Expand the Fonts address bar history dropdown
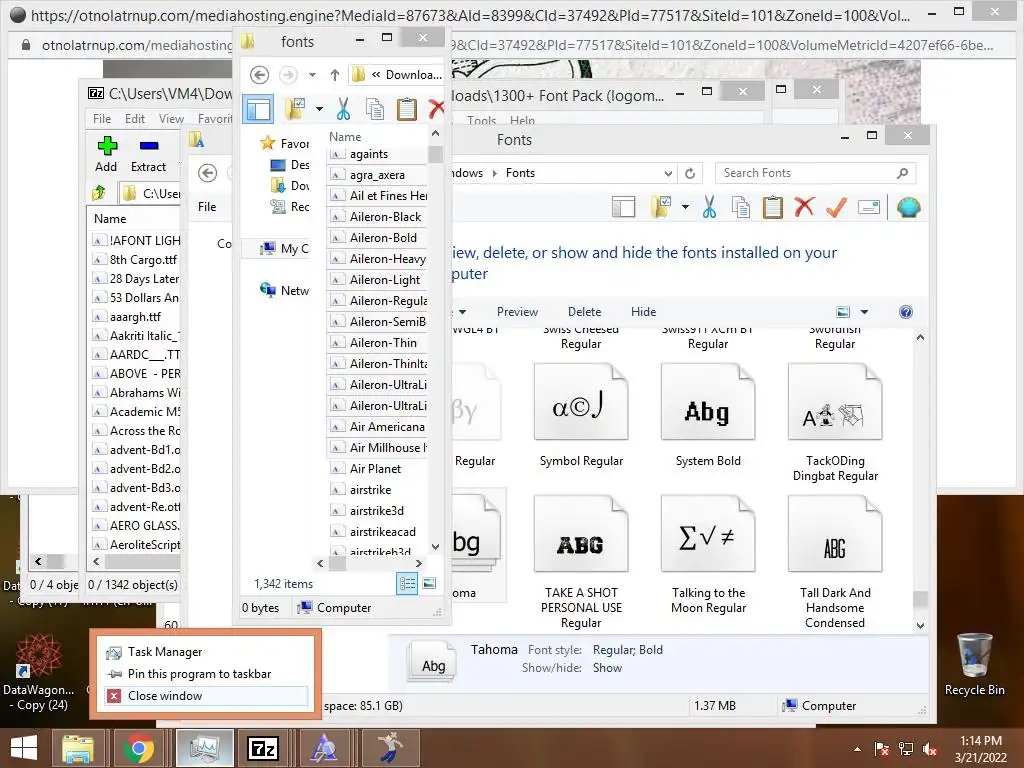1024x768 pixels. click(668, 173)
